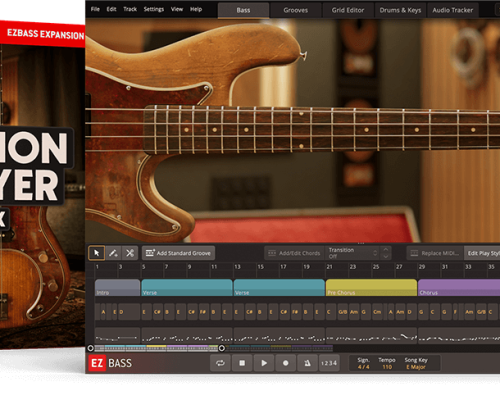The image size is (500, 400).
Task: Click the record button
Action: (286, 363)
